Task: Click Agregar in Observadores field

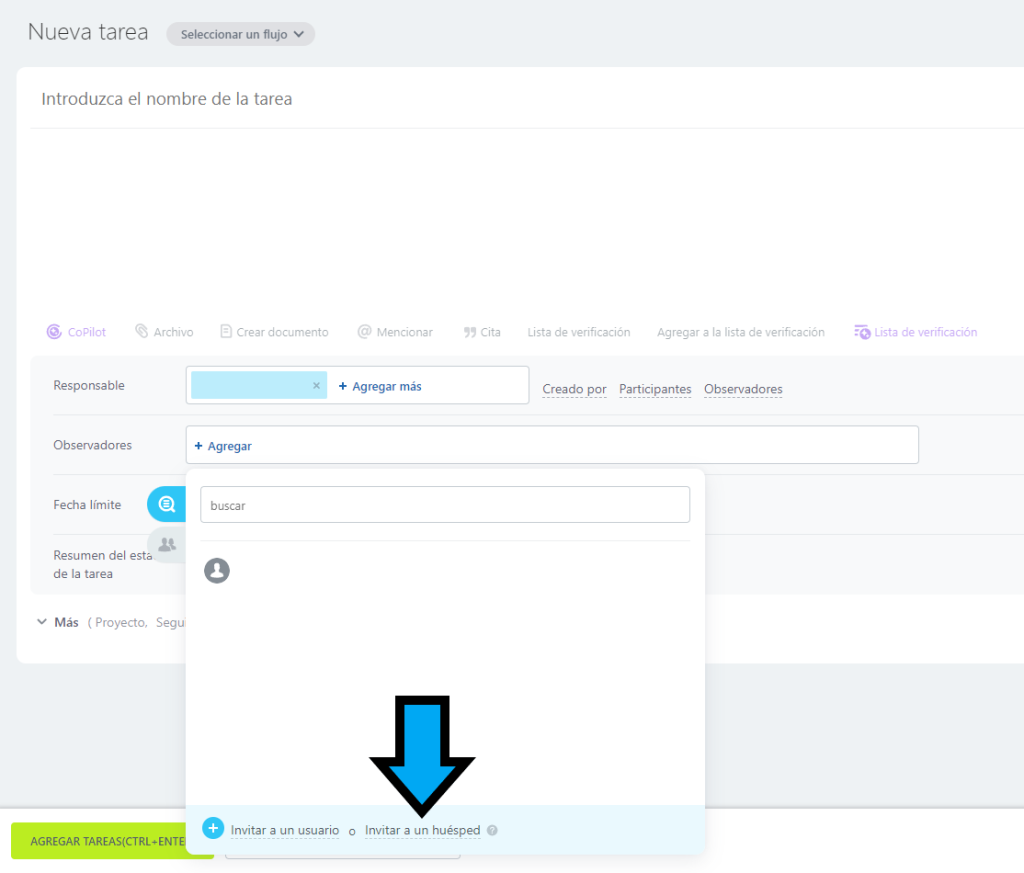Action: (223, 446)
